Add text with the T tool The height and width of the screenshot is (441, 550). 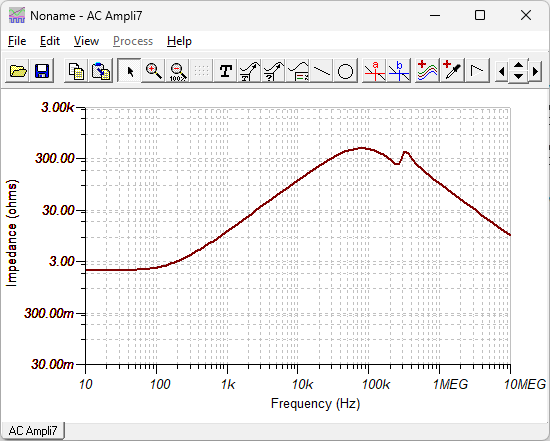pyautogui.click(x=226, y=71)
